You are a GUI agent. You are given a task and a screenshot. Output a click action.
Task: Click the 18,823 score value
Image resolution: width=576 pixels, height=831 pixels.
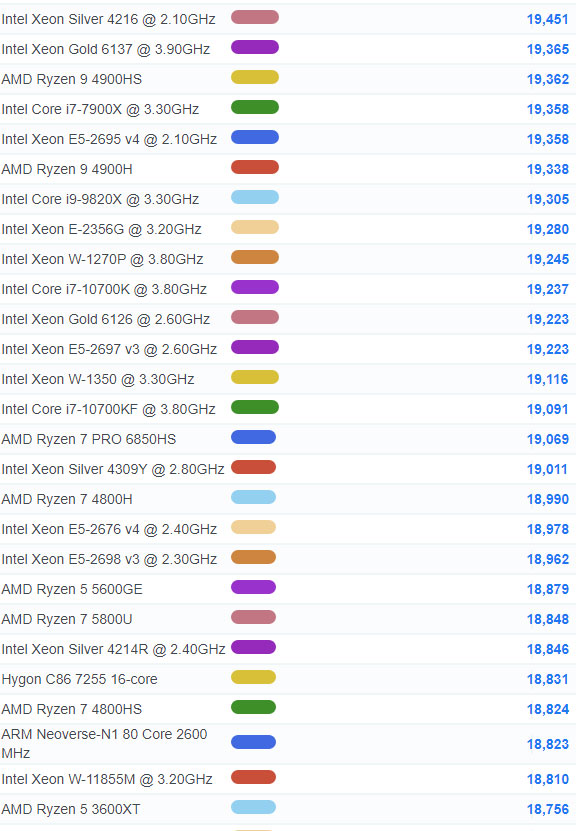(x=547, y=744)
